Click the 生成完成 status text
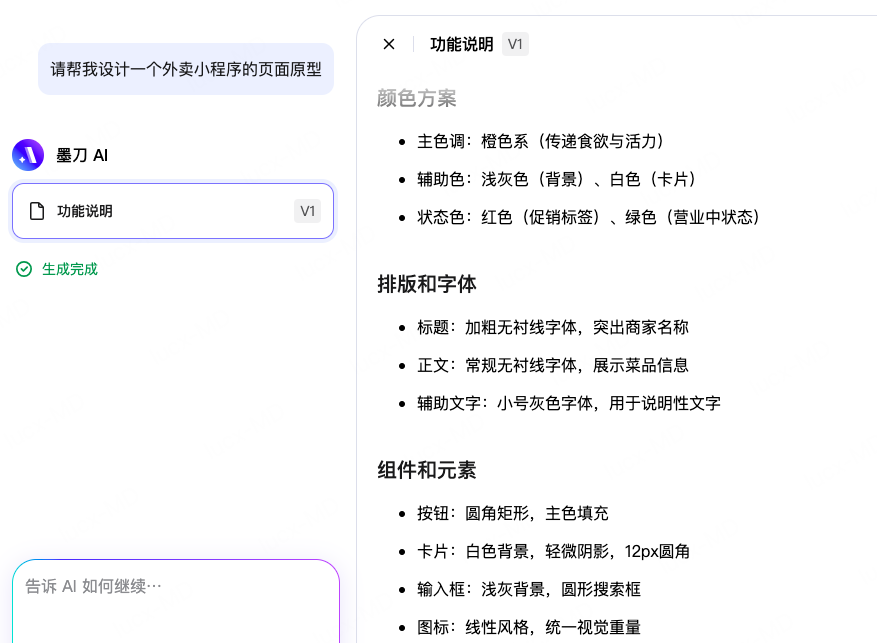This screenshot has height=643, width=877. (x=70, y=269)
